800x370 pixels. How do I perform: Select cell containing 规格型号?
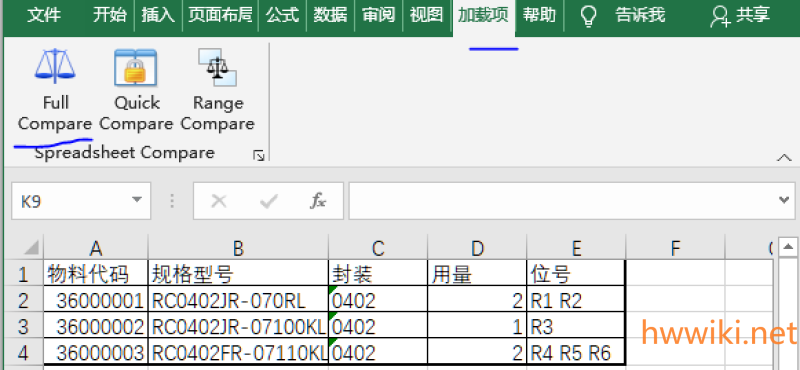click(238, 274)
